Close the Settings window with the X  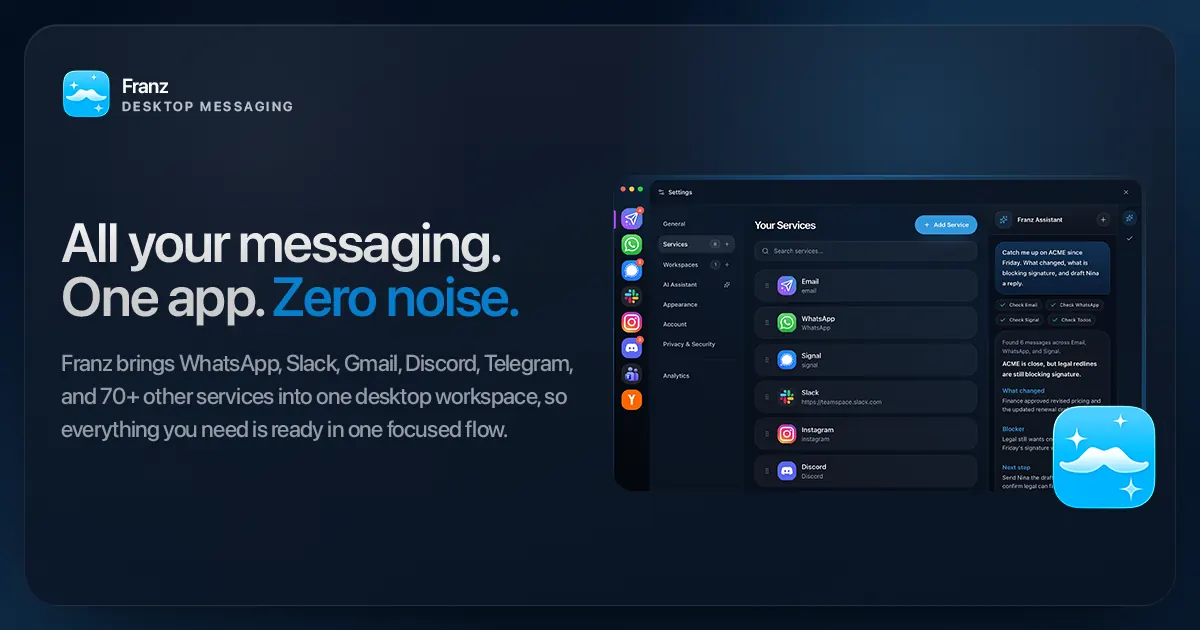pos(1125,192)
